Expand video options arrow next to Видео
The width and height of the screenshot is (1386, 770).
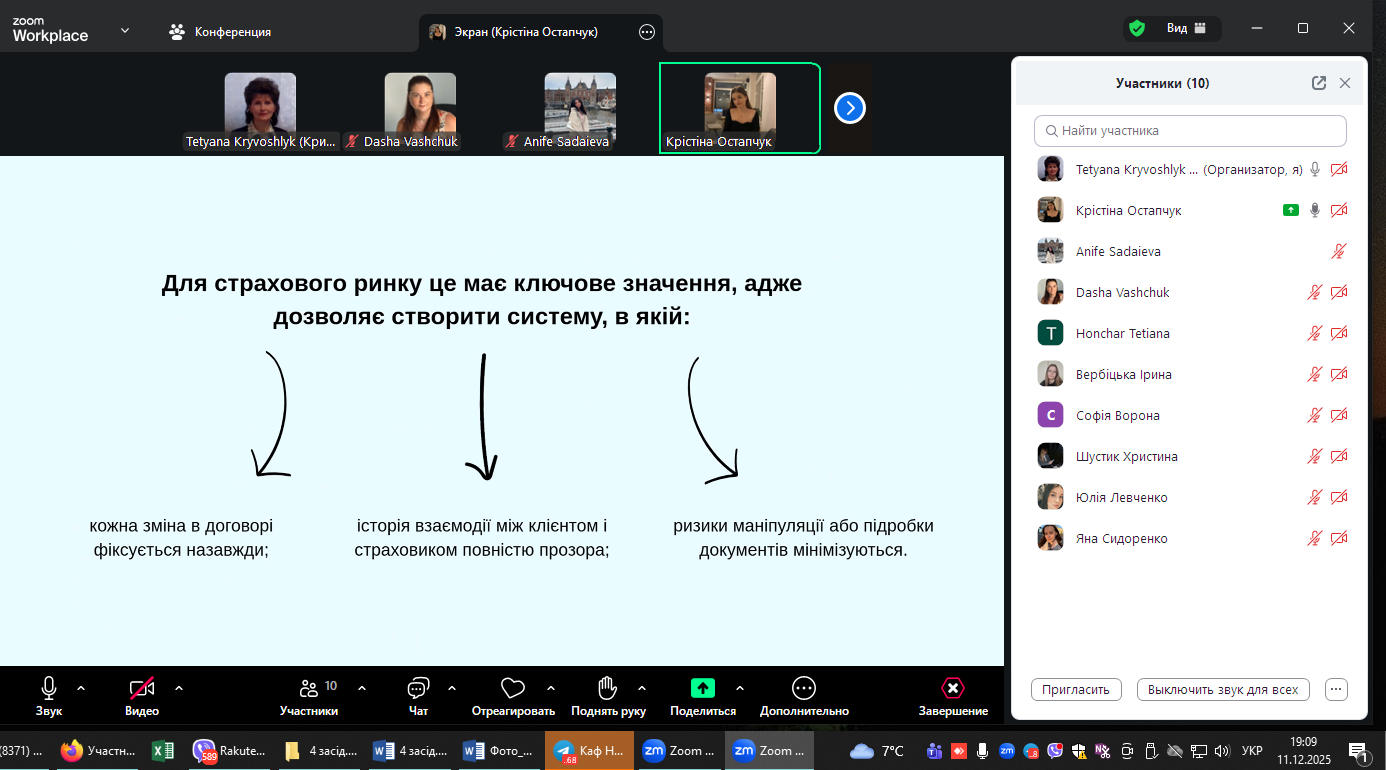pos(179,688)
